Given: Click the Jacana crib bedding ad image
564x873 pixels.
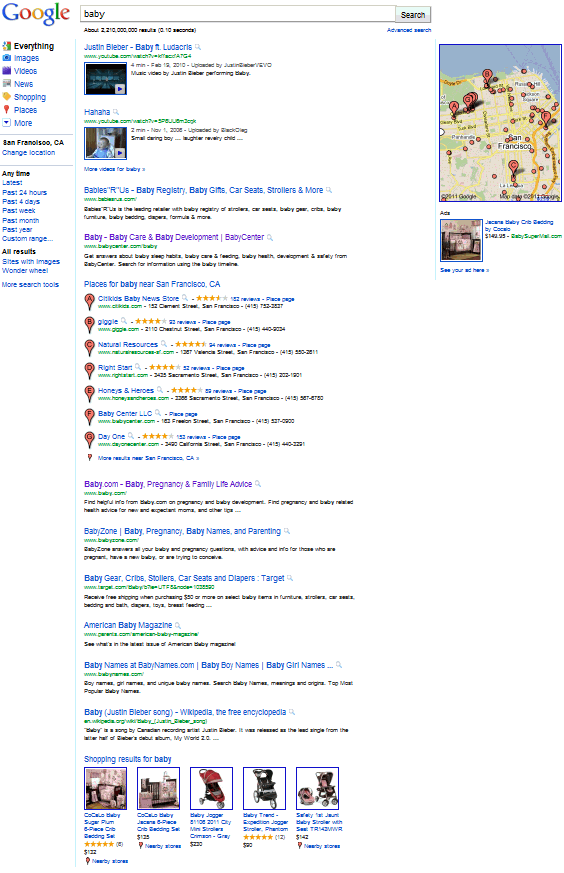Looking at the screenshot, I should click(x=461, y=240).
